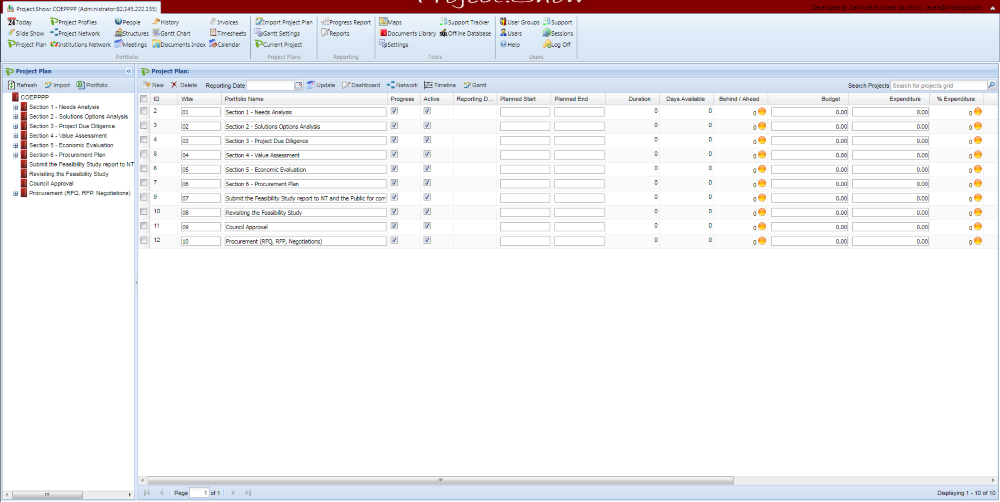Toggle Progress for Section 2 - Solutions Options Analysis

click(394, 125)
